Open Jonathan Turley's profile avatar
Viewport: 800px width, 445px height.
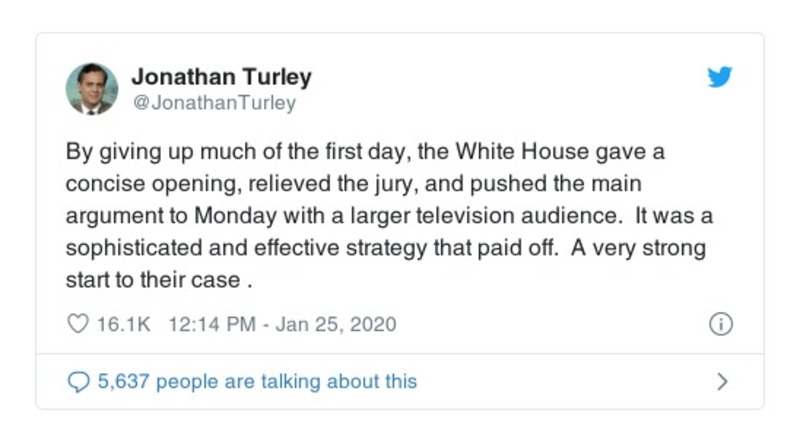pyautogui.click(x=92, y=88)
